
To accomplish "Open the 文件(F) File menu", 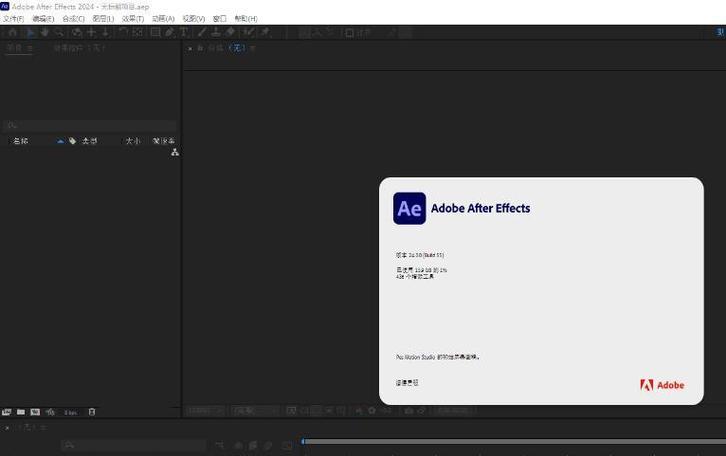I will [14, 19].
